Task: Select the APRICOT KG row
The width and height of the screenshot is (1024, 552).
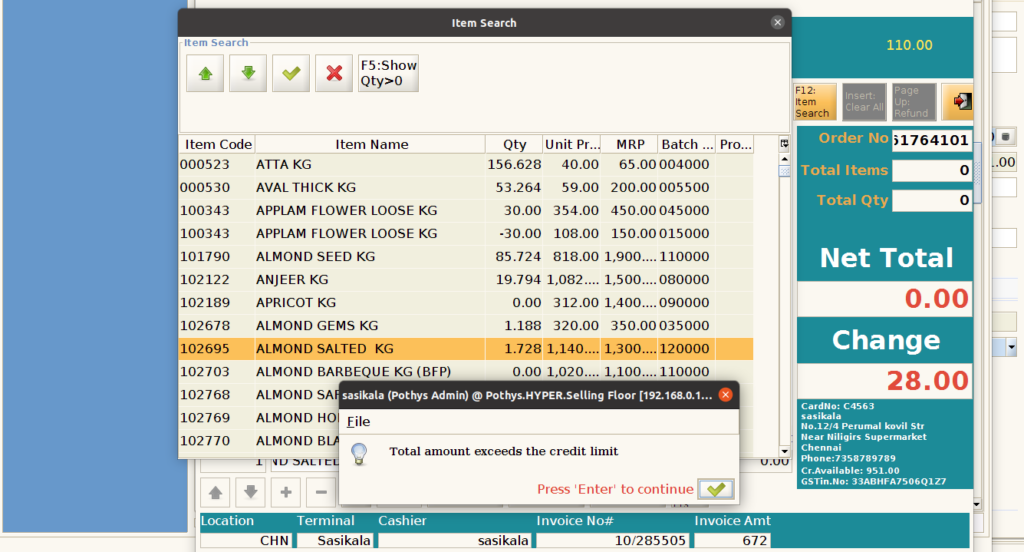Action: 466,302
